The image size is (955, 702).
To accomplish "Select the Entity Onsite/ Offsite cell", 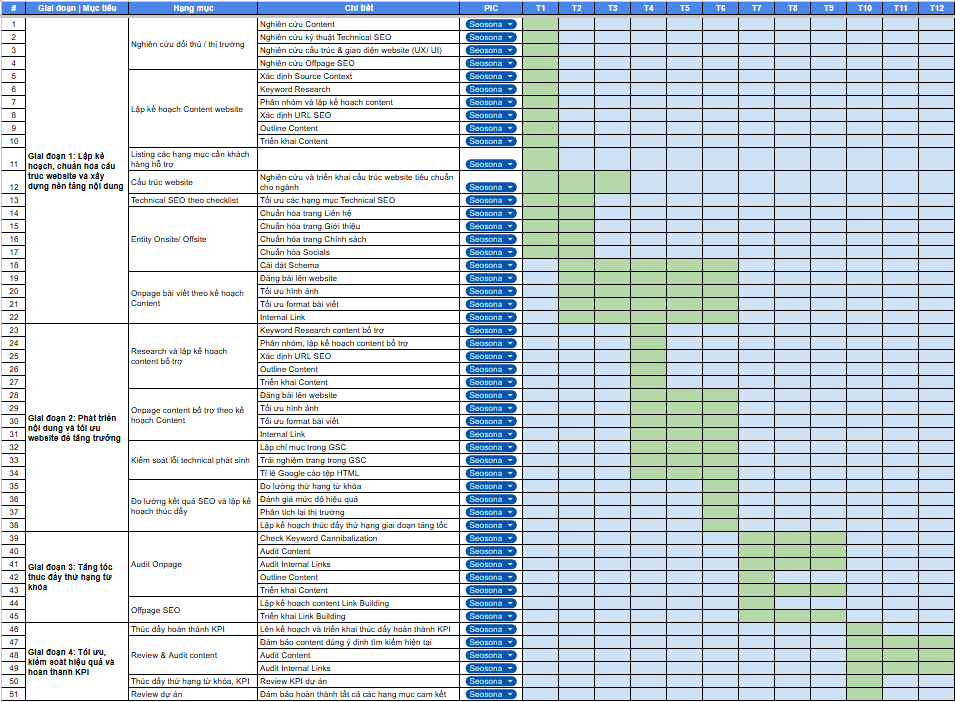I will click(193, 239).
